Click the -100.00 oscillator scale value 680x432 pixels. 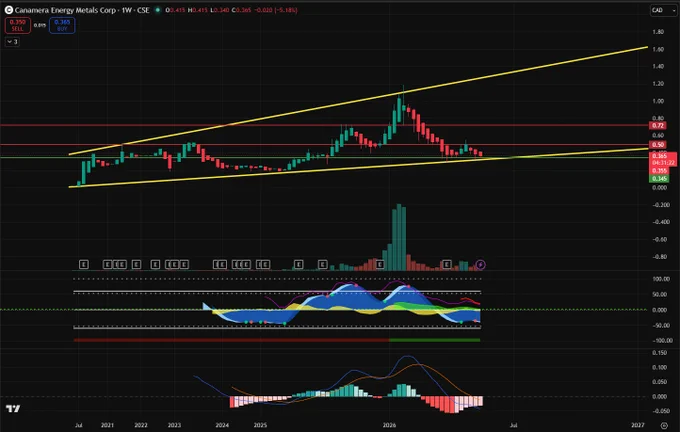(x=662, y=341)
